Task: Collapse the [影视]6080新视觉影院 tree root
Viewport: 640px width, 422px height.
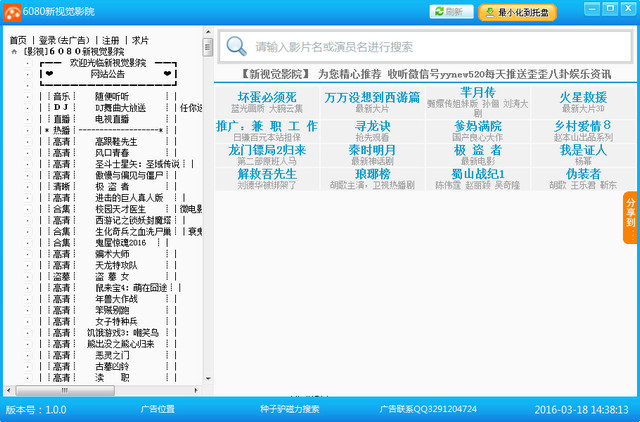Action: (x=14, y=52)
